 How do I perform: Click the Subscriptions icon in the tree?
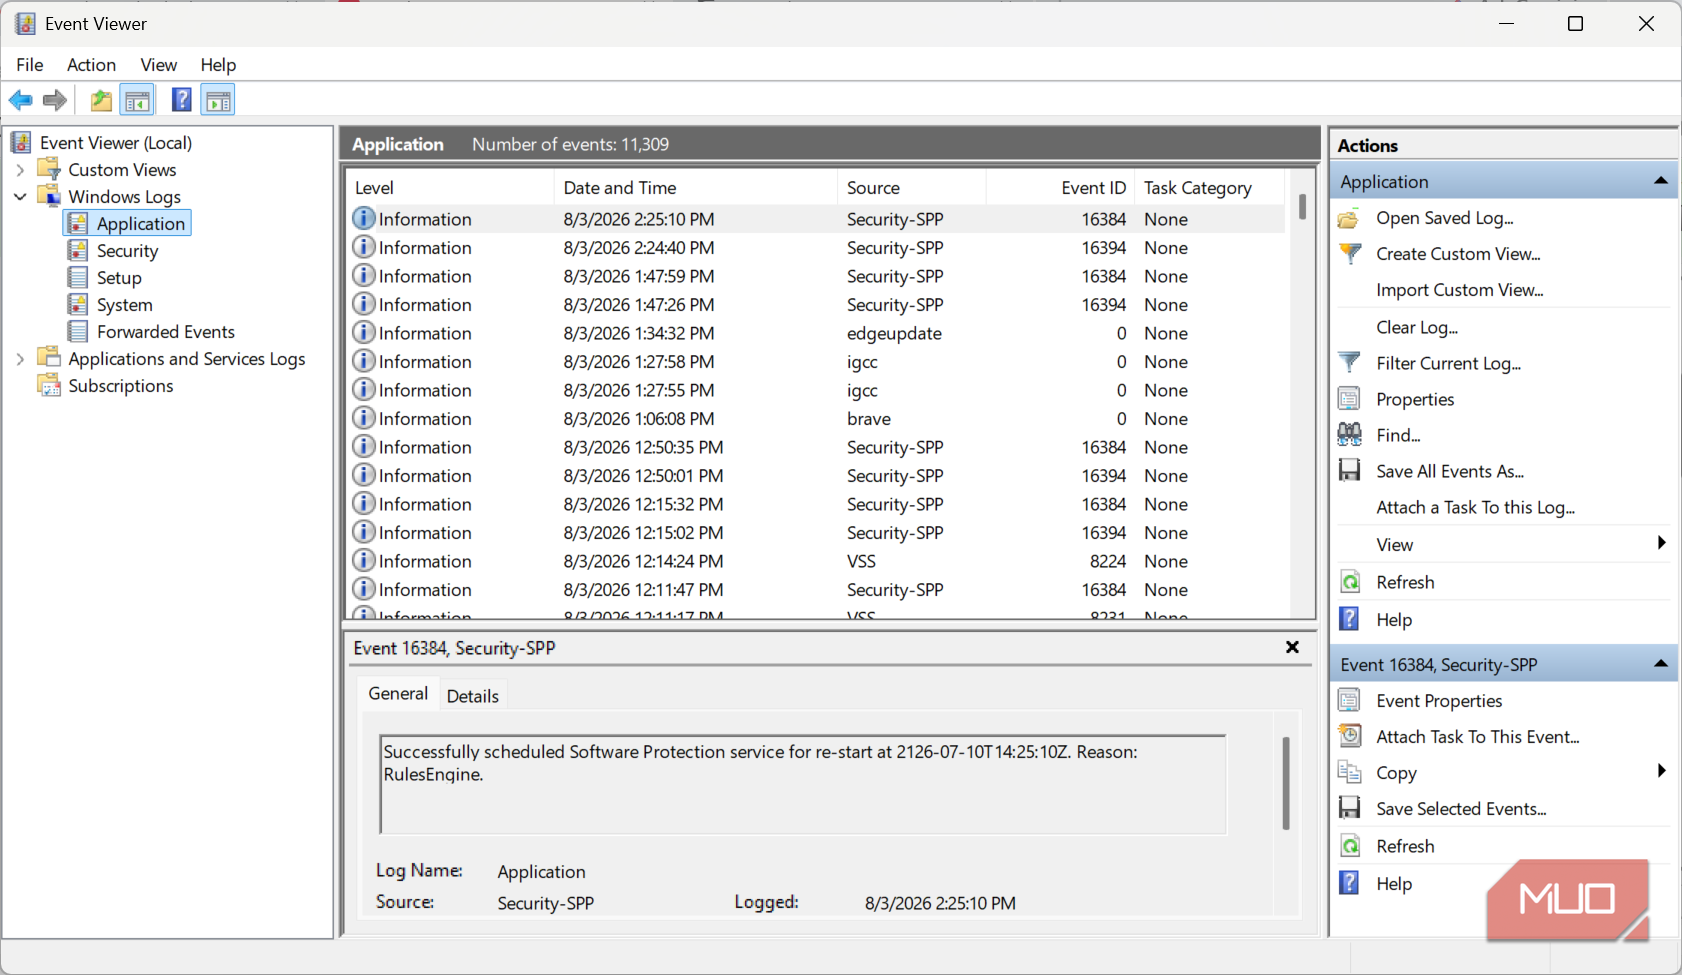point(49,385)
